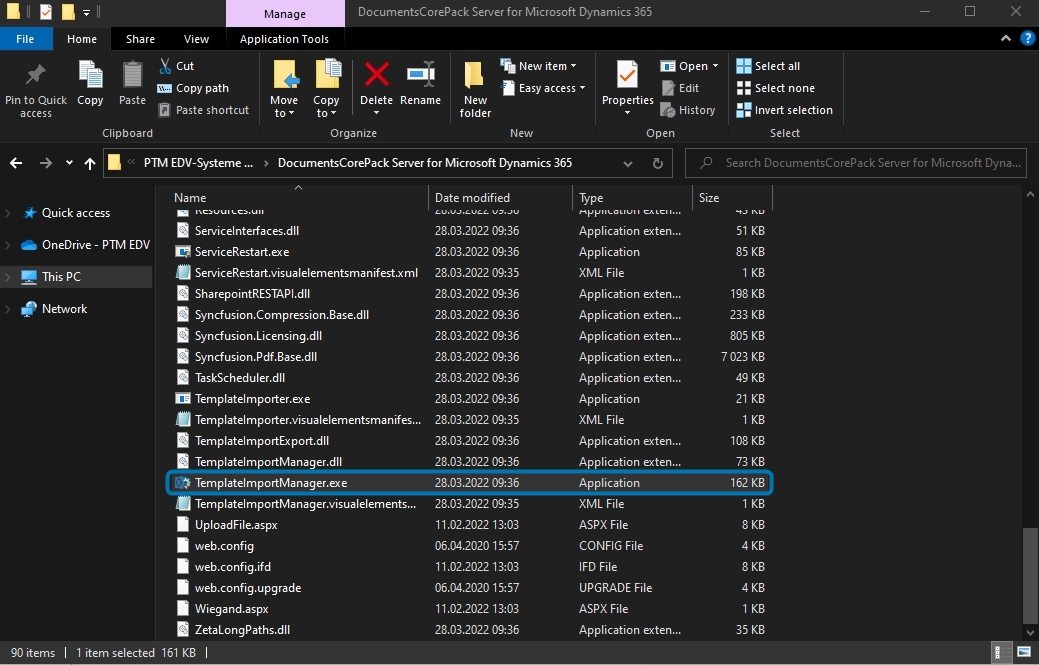The height and width of the screenshot is (665, 1039).
Task: Click Paste shortcut option
Action: pos(203,110)
